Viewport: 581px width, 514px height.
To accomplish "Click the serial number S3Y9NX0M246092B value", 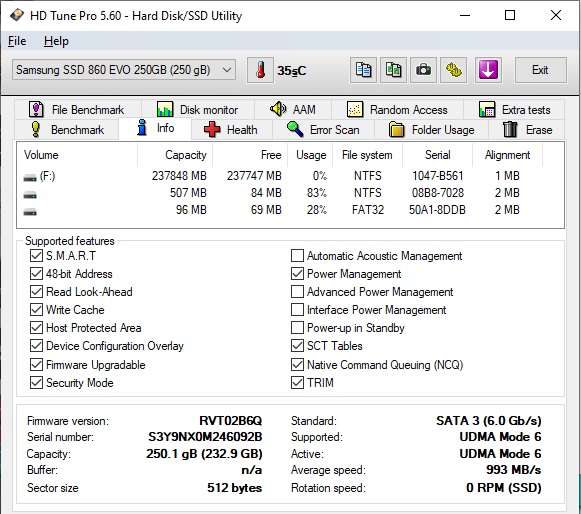I will coord(205,437).
